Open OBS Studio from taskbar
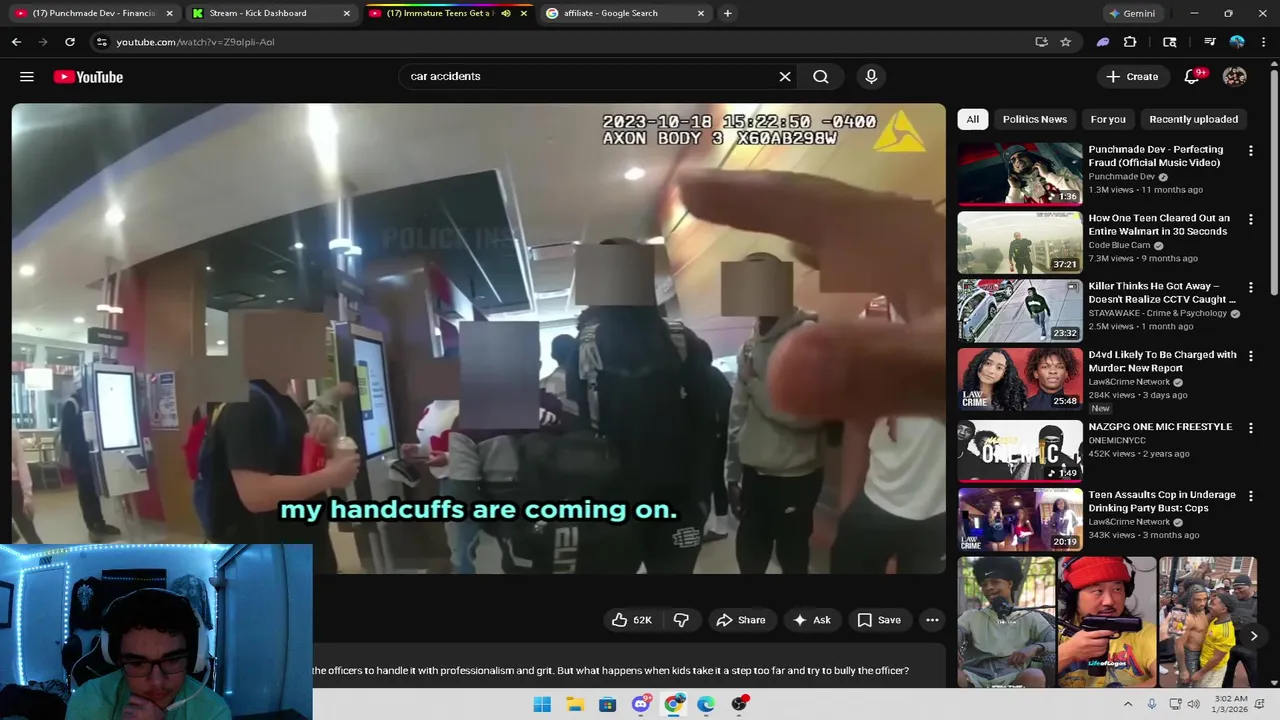This screenshot has width=1280, height=720. [739, 704]
